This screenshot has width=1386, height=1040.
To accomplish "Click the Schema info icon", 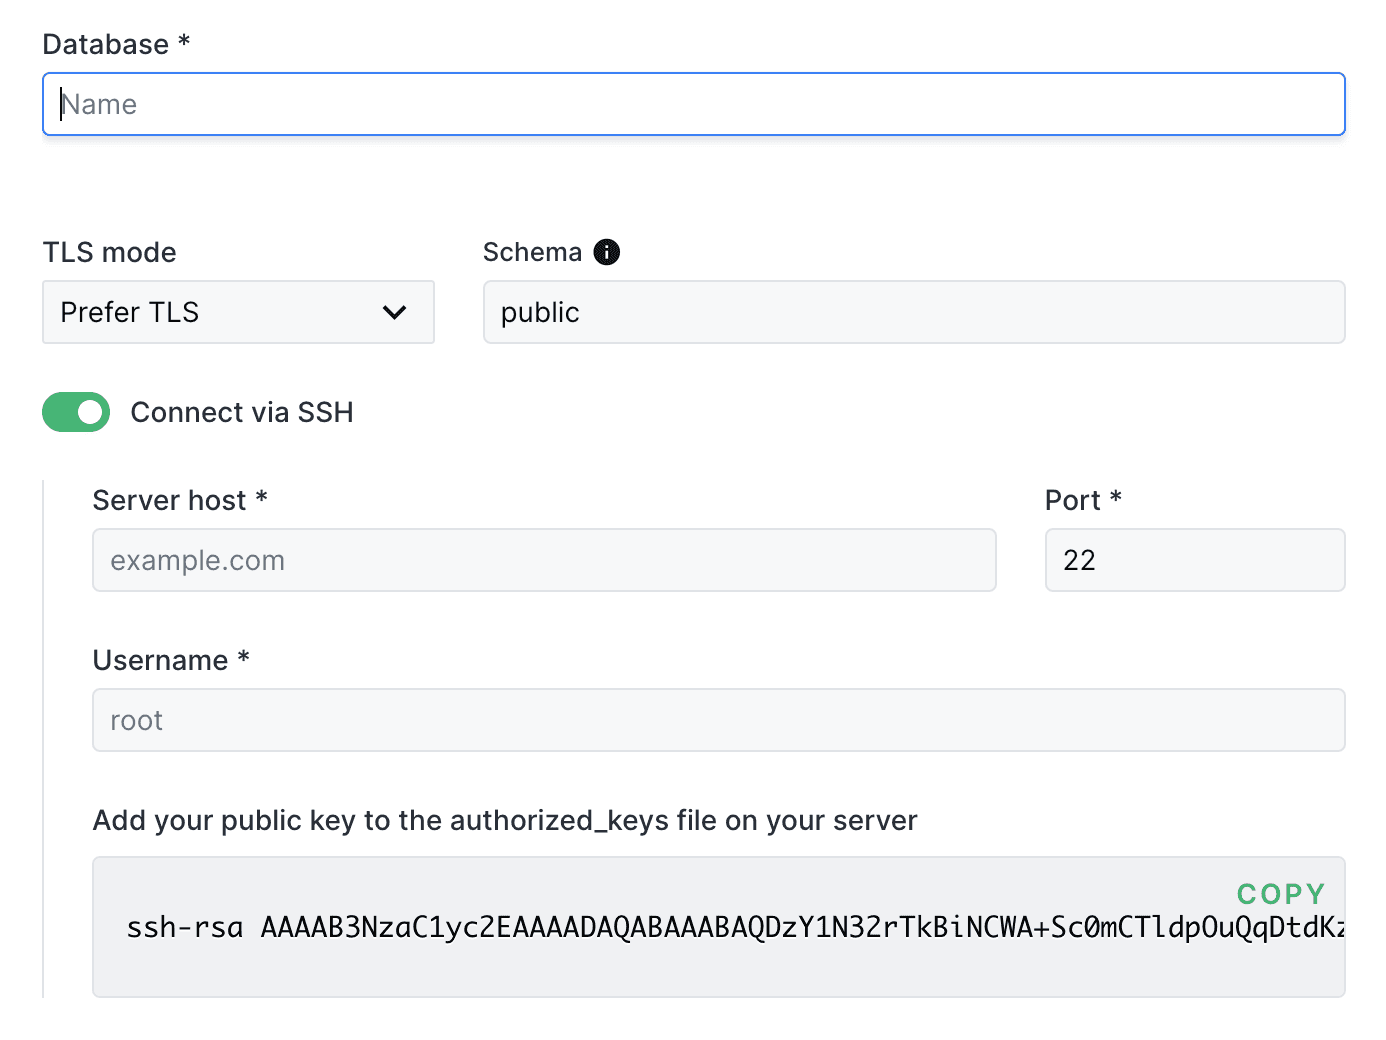I will click(x=606, y=252).
